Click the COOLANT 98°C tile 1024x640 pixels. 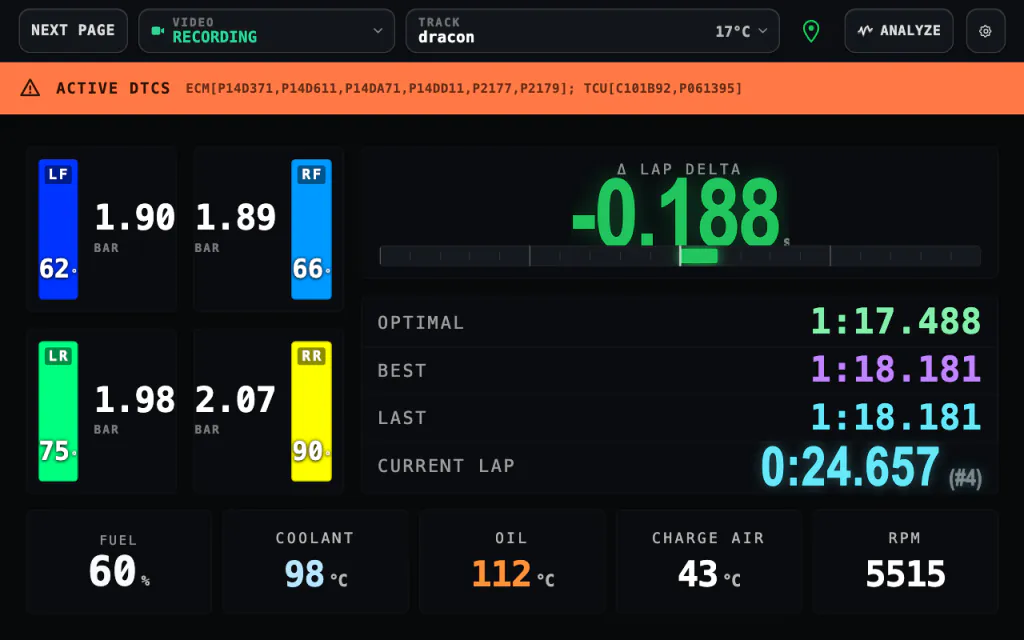315,562
